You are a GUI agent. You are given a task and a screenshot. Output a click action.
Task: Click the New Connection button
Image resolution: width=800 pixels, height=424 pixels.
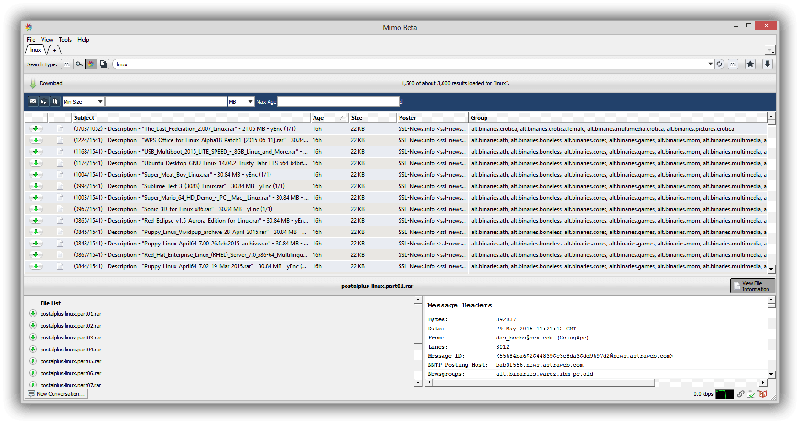pyautogui.click(x=57, y=394)
